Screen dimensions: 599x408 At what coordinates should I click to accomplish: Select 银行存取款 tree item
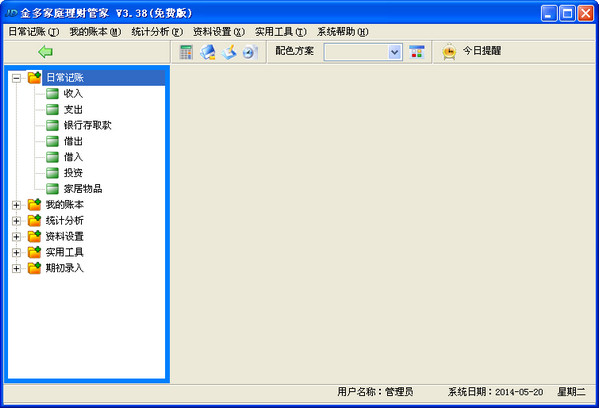(87, 125)
